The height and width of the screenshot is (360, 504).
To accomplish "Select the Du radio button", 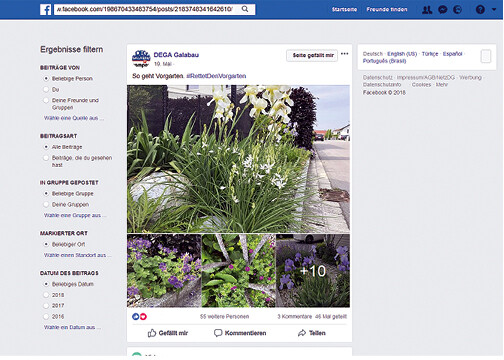I will (x=46, y=89).
